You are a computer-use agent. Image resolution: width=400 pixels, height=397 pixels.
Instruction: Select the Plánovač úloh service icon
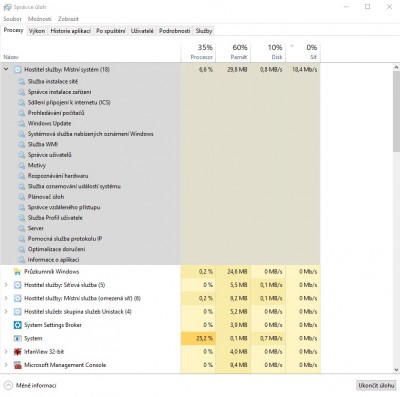22,197
